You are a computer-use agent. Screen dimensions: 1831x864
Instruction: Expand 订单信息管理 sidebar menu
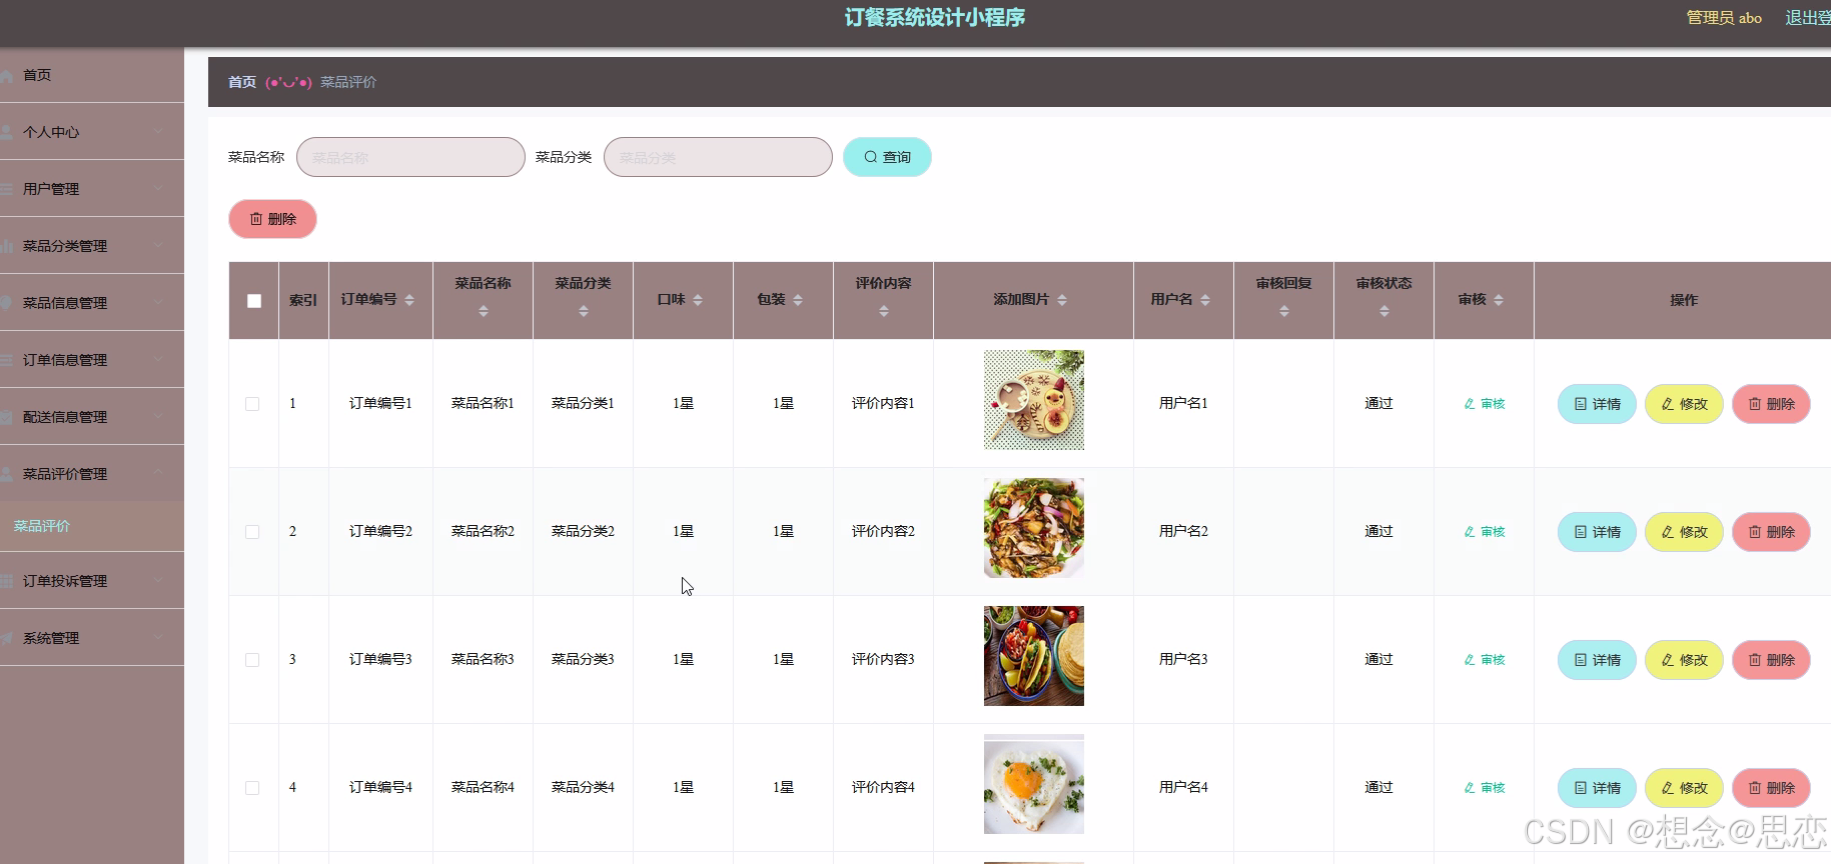[x=92, y=360]
